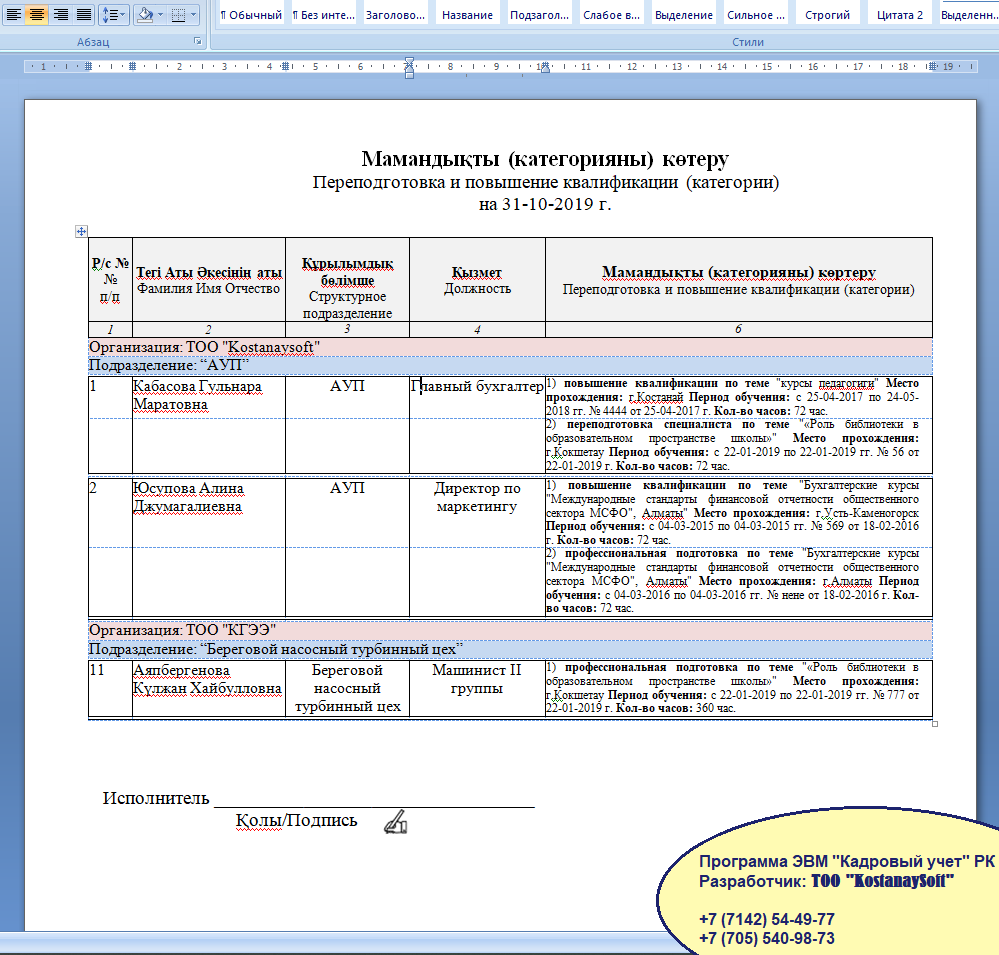
Task: Open the Абзац paragraph dialog launcher
Action: tap(198, 41)
